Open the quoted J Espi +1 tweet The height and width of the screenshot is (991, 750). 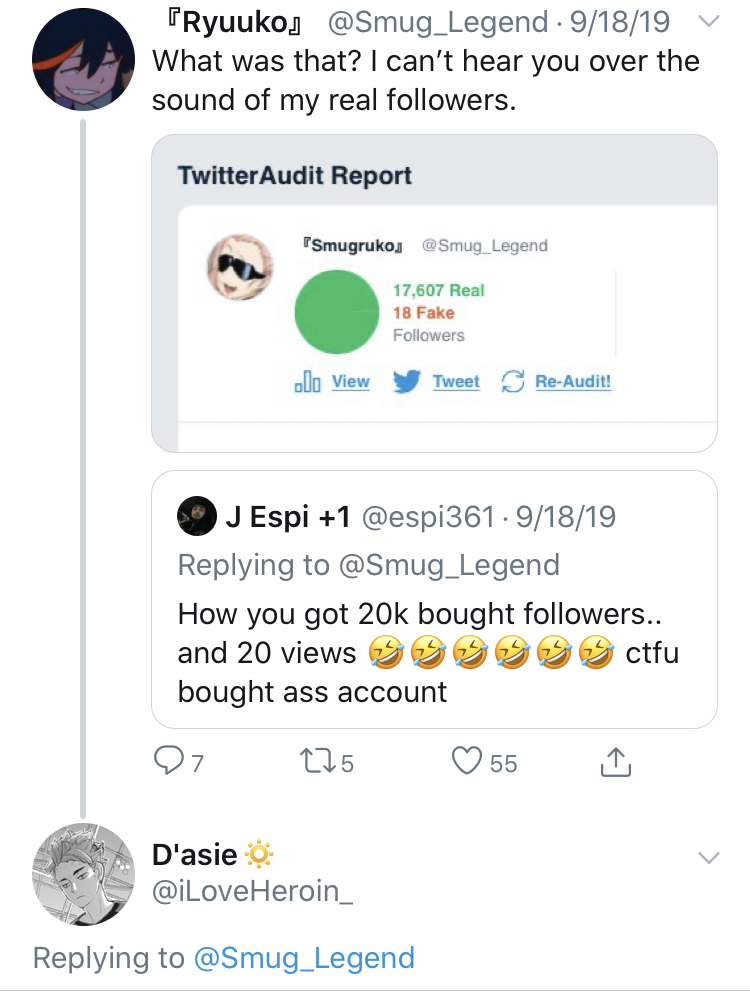(x=434, y=599)
